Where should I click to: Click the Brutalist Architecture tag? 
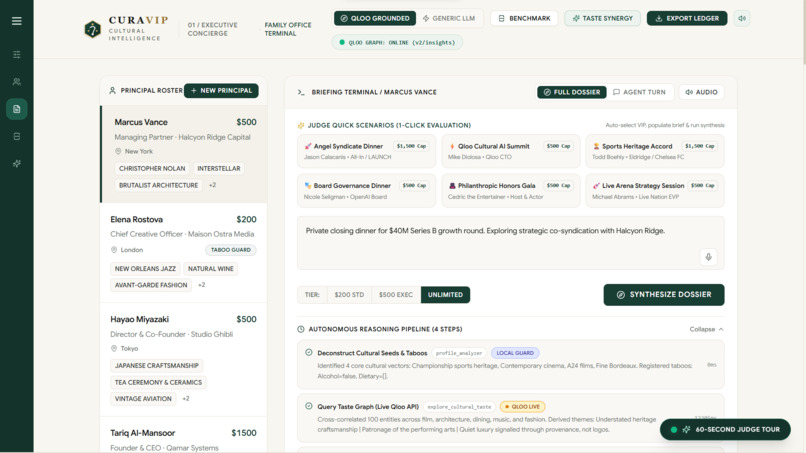(158, 185)
